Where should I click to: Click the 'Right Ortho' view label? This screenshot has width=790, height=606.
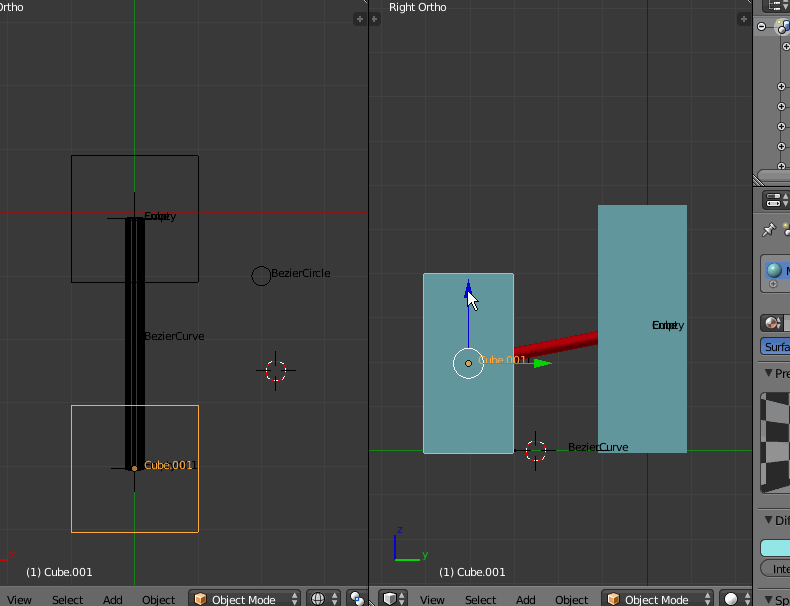[418, 7]
